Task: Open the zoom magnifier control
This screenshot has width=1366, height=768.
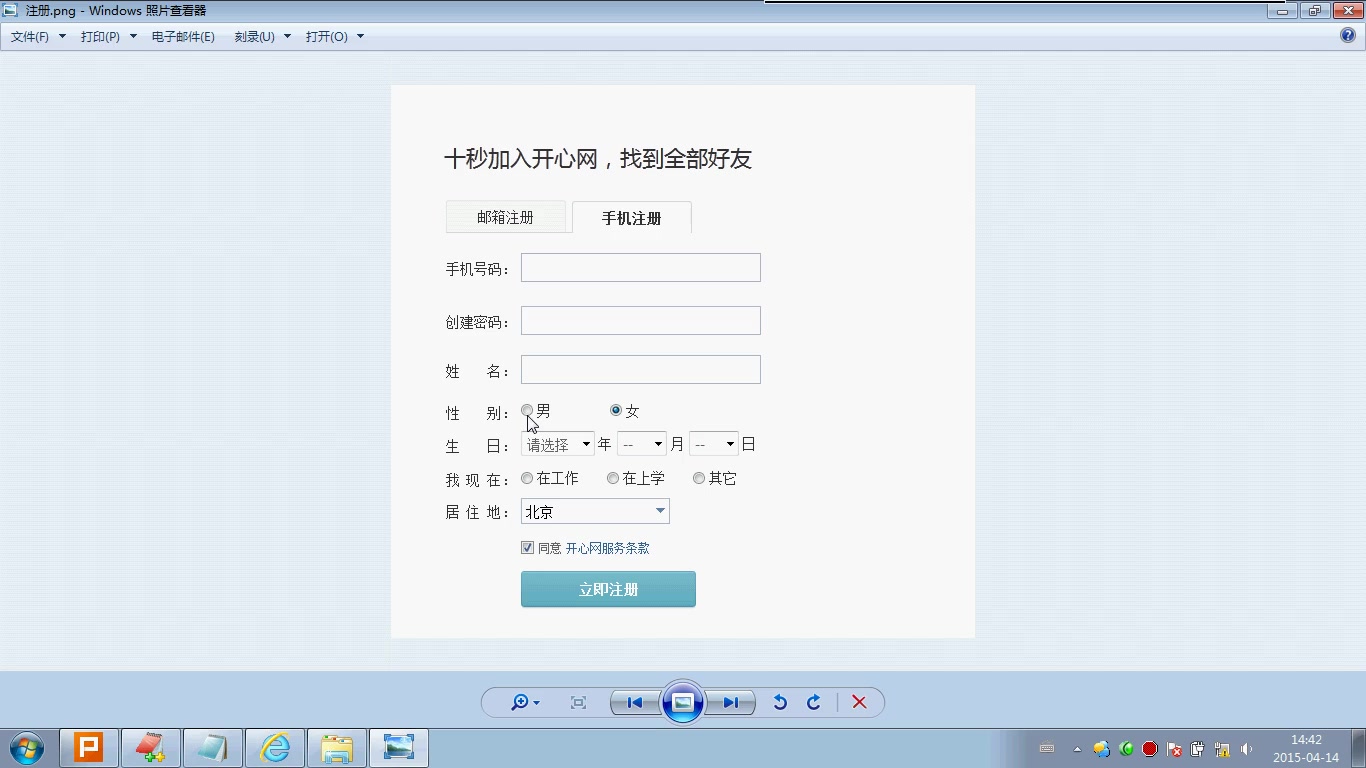Action: [525, 703]
